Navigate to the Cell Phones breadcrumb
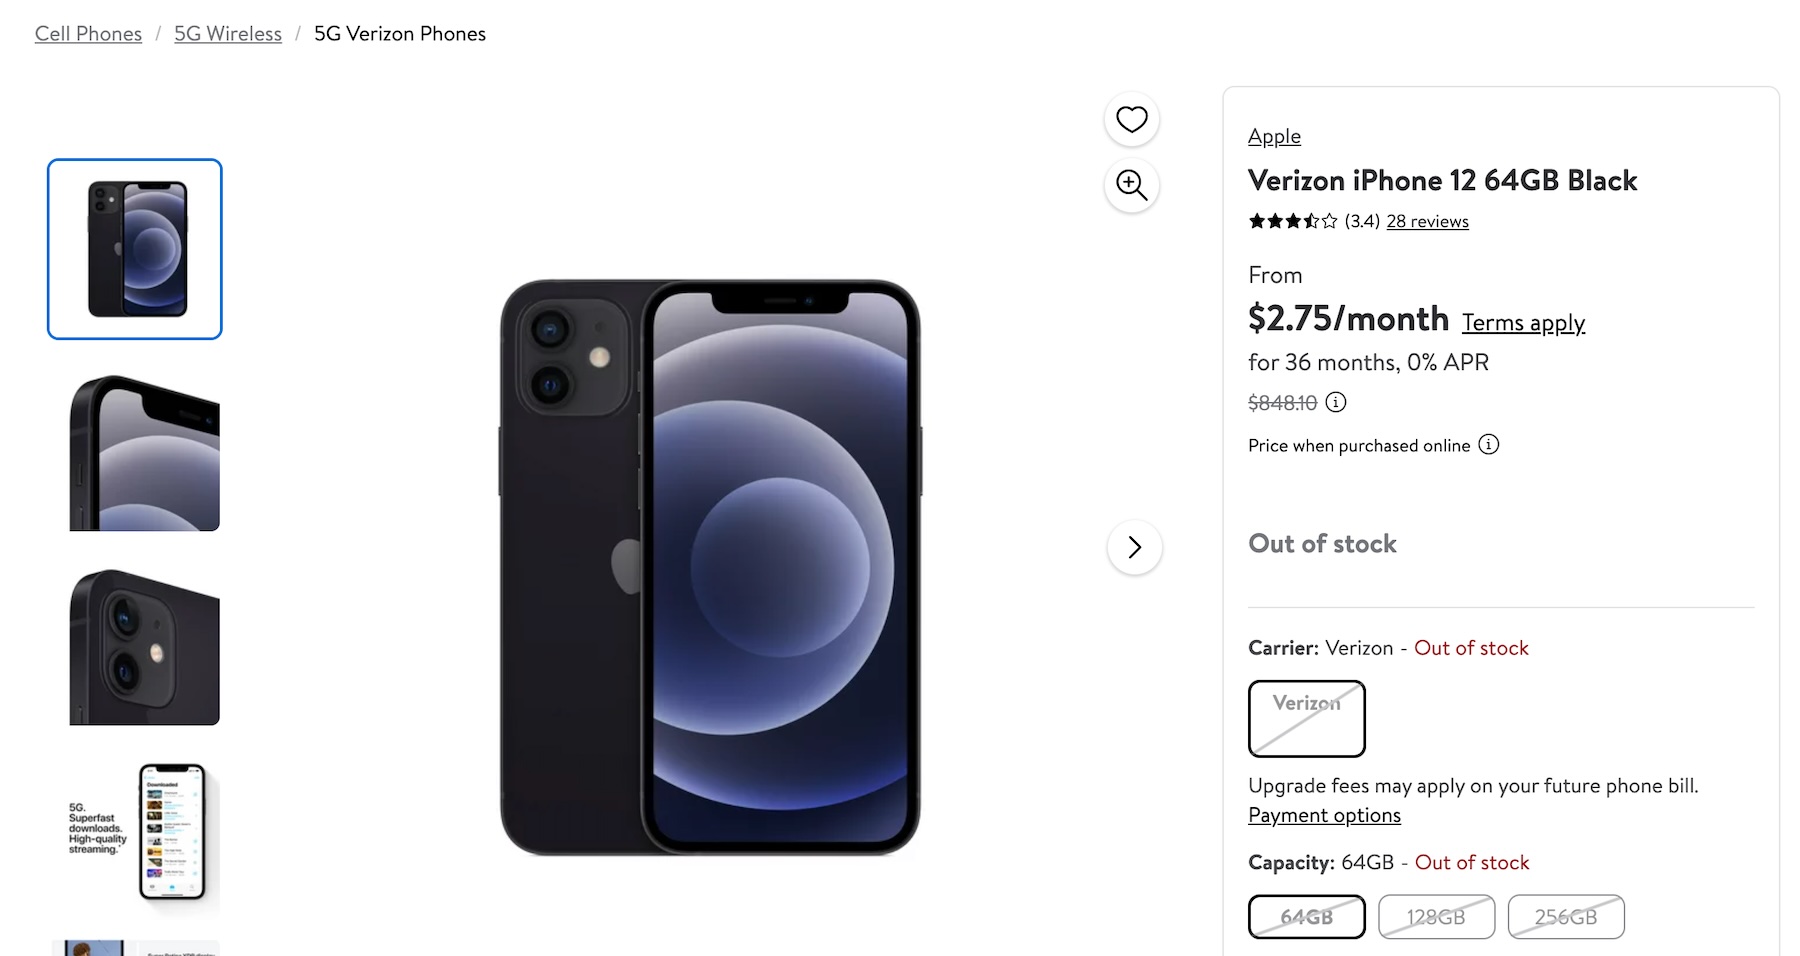Screen dimensions: 1800x956 pos(88,33)
